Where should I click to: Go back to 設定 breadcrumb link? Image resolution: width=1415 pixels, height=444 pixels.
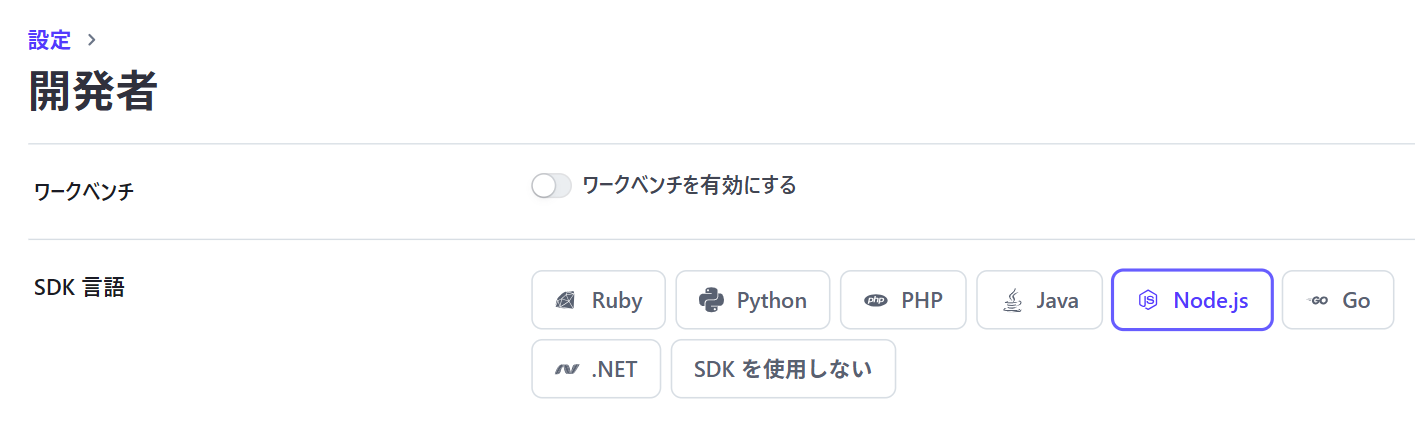coord(50,40)
